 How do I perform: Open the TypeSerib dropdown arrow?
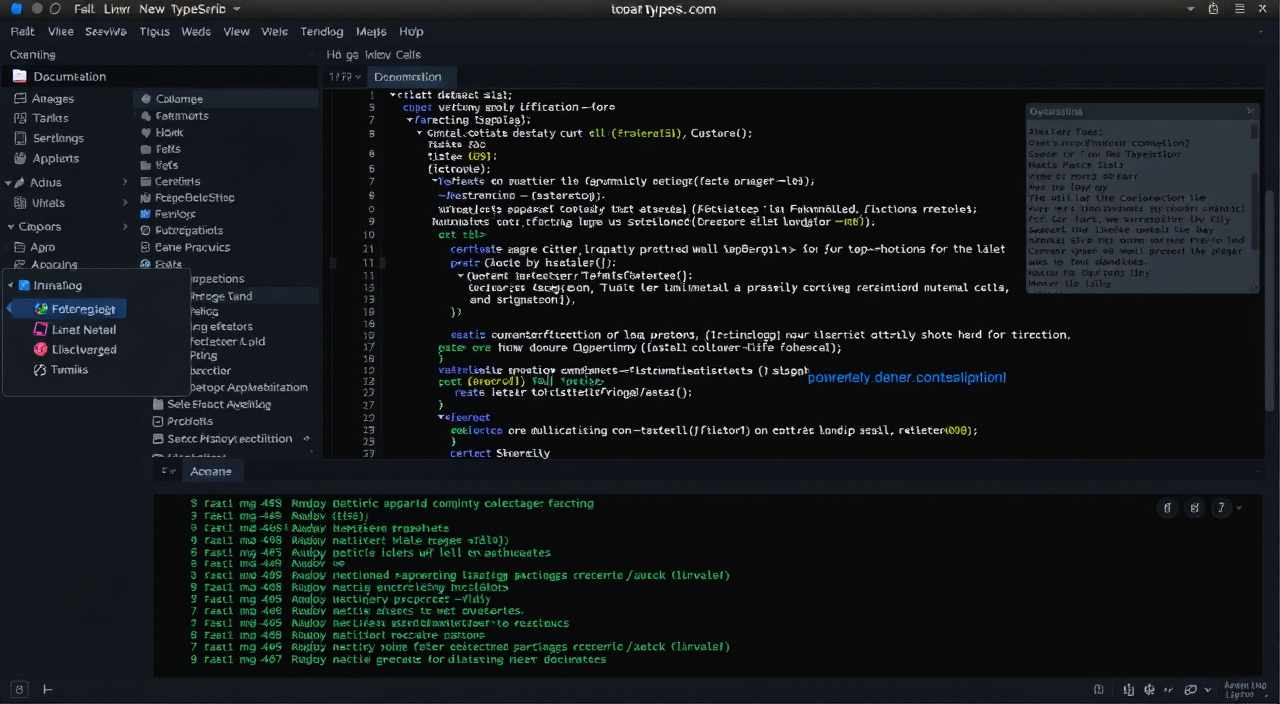point(237,9)
